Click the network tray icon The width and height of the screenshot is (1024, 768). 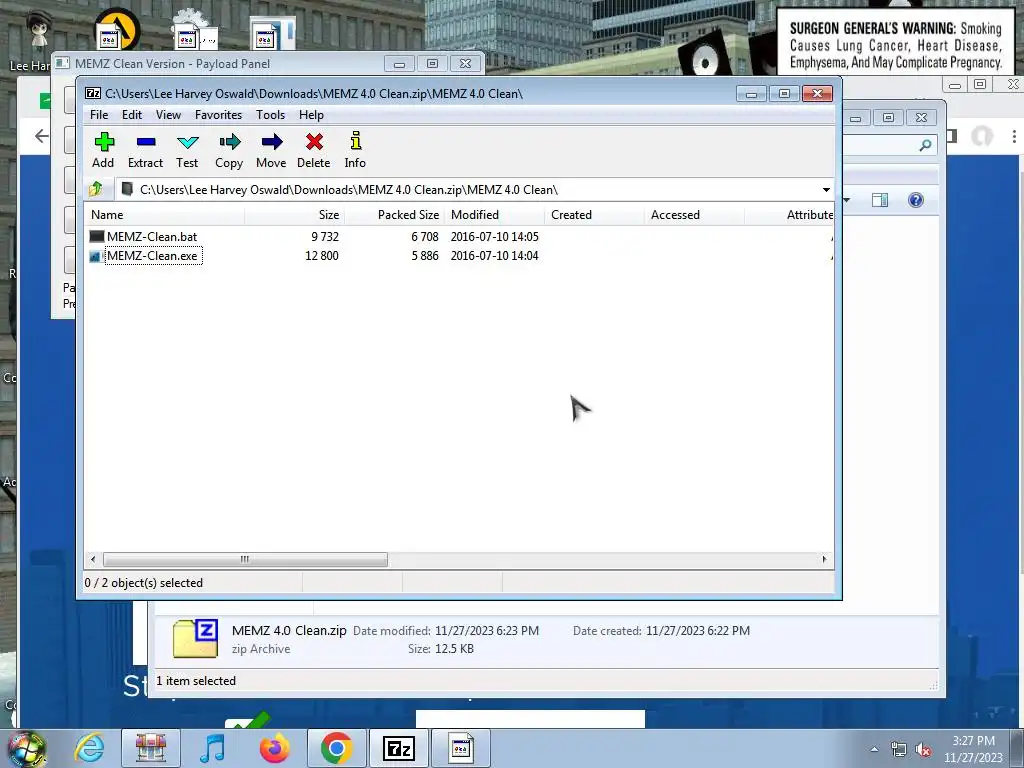(899, 749)
